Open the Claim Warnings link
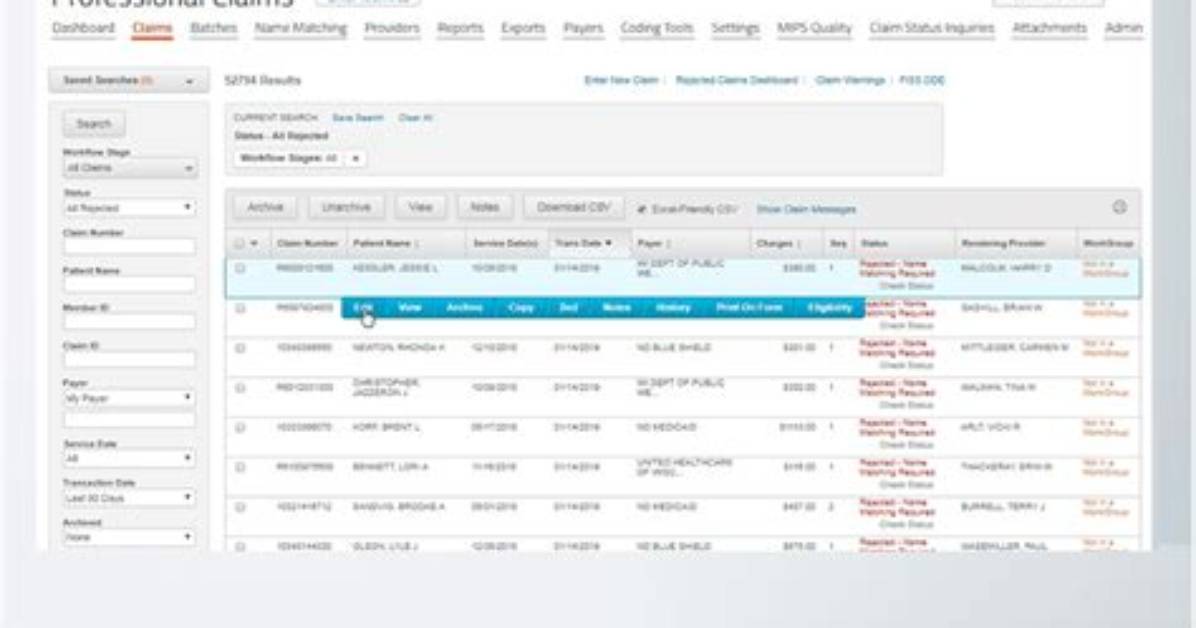 [850, 80]
